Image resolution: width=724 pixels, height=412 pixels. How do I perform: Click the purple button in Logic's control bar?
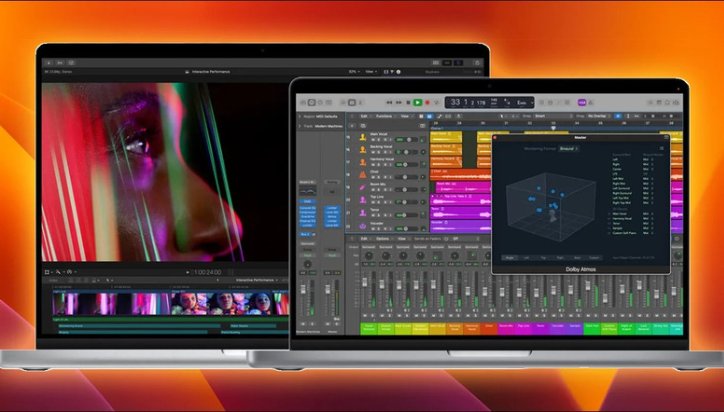(582, 103)
